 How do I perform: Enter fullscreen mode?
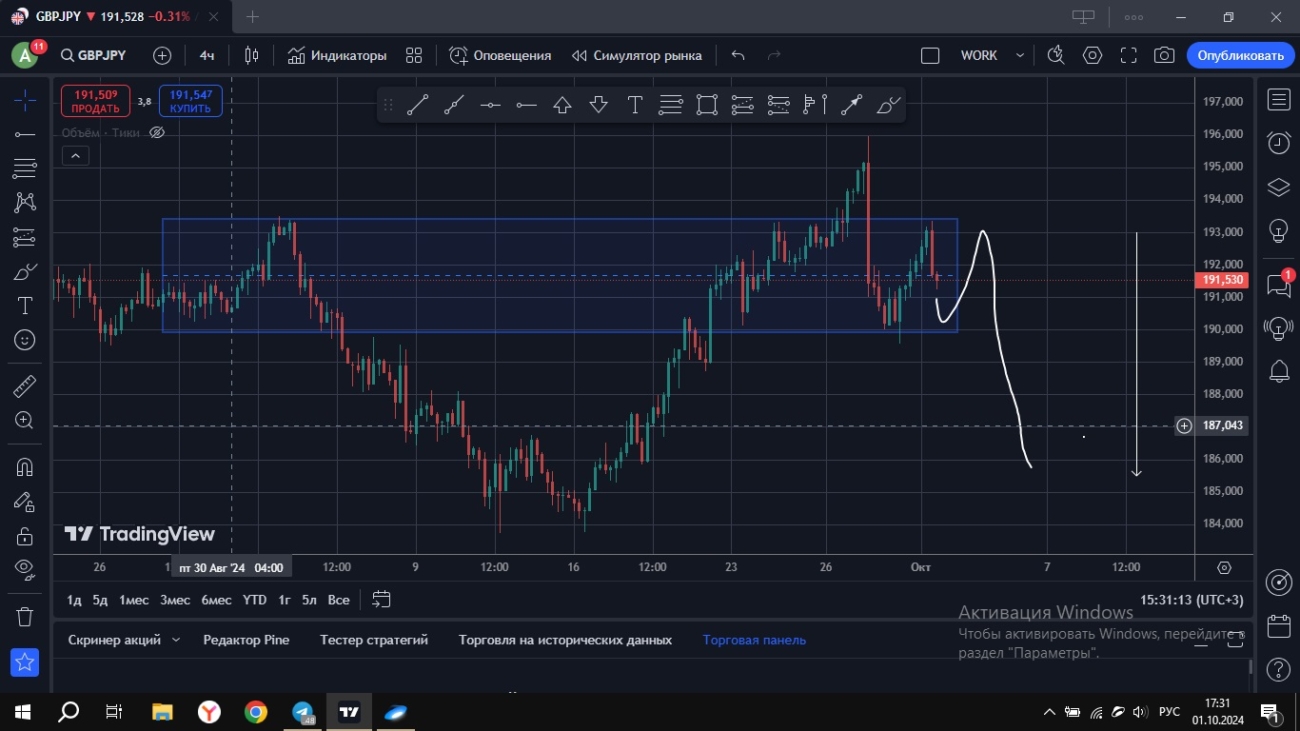click(1128, 55)
